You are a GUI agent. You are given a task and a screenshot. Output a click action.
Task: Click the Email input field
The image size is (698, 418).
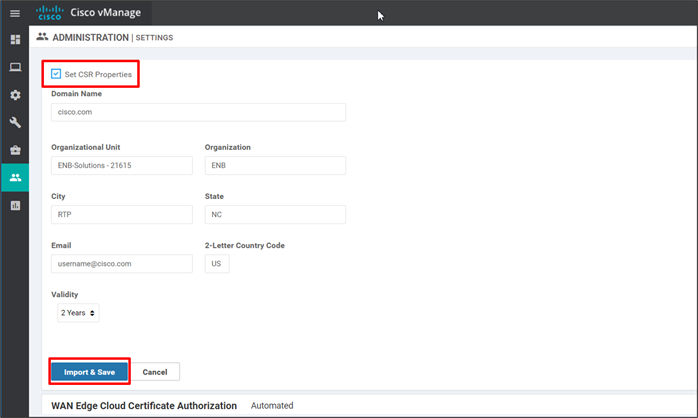pyautogui.click(x=122, y=264)
